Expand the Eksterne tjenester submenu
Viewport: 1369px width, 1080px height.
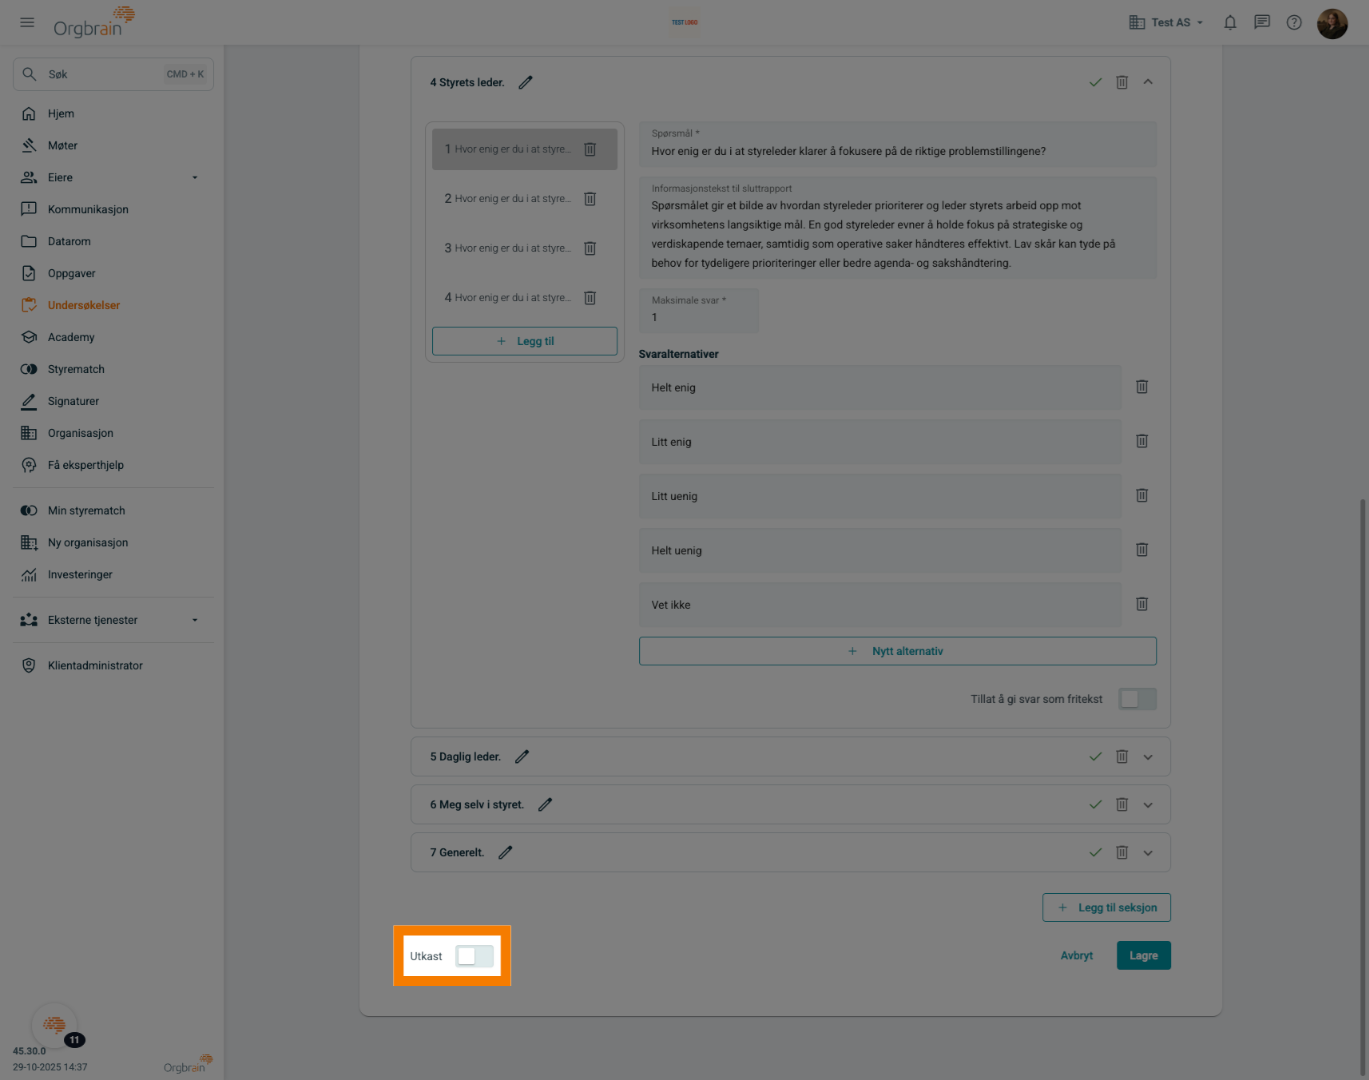(195, 620)
